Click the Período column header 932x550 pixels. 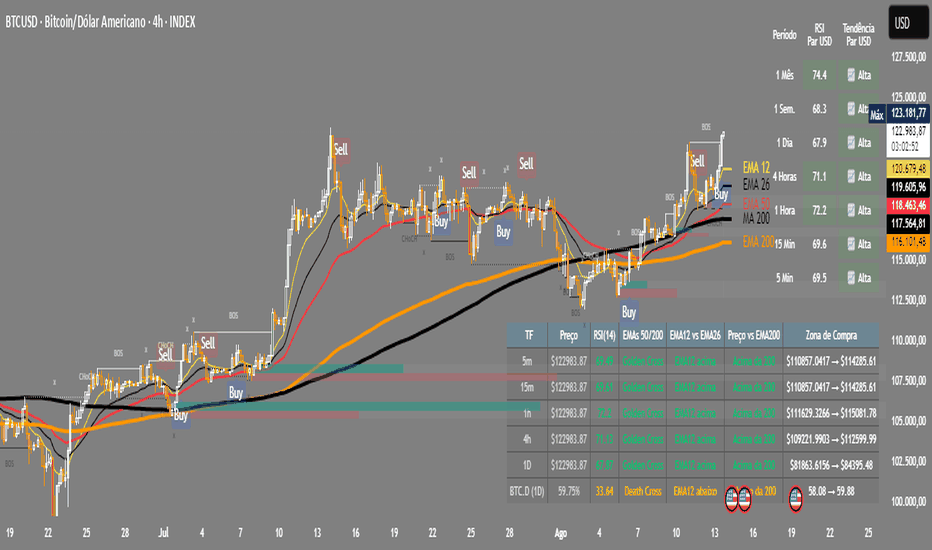[785, 35]
